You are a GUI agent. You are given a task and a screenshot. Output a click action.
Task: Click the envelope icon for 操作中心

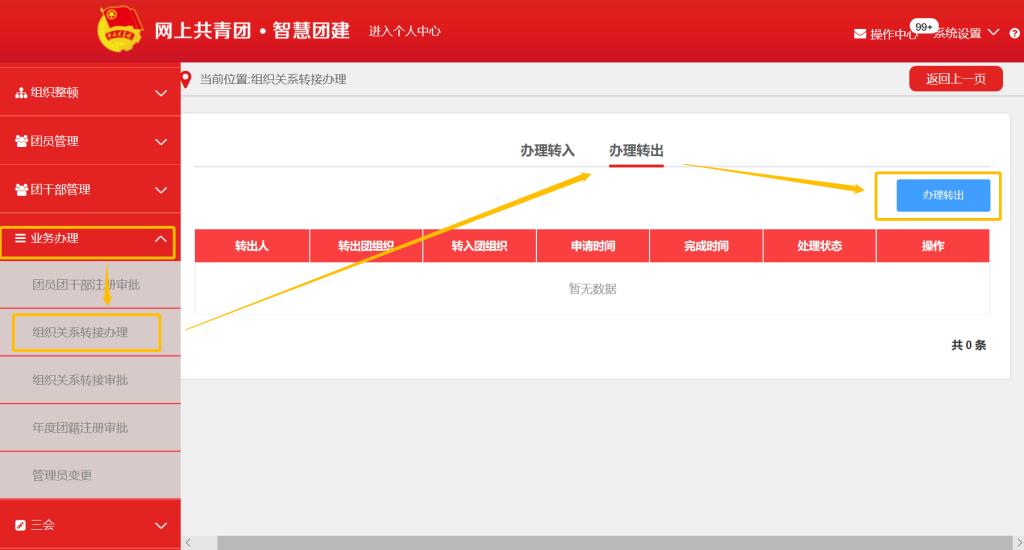click(x=860, y=34)
